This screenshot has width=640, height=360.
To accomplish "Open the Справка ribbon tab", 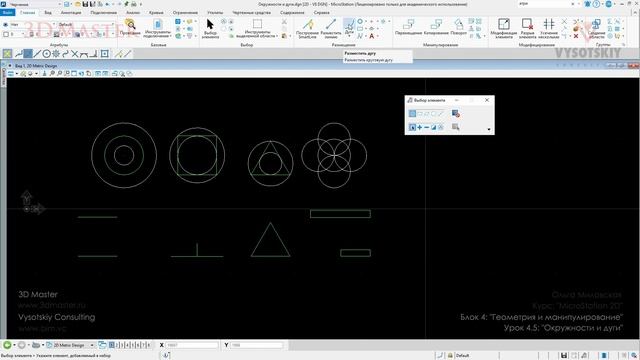I will 322,13.
